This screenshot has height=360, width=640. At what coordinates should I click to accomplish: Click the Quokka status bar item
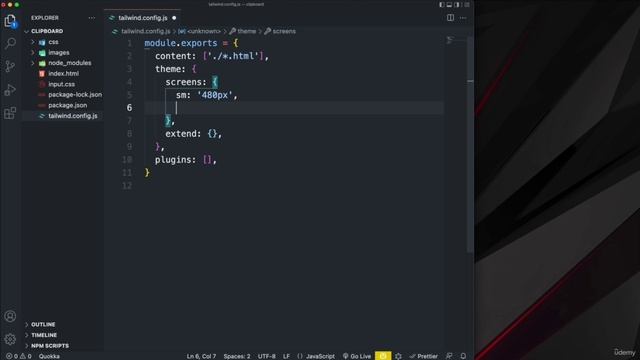click(49, 356)
